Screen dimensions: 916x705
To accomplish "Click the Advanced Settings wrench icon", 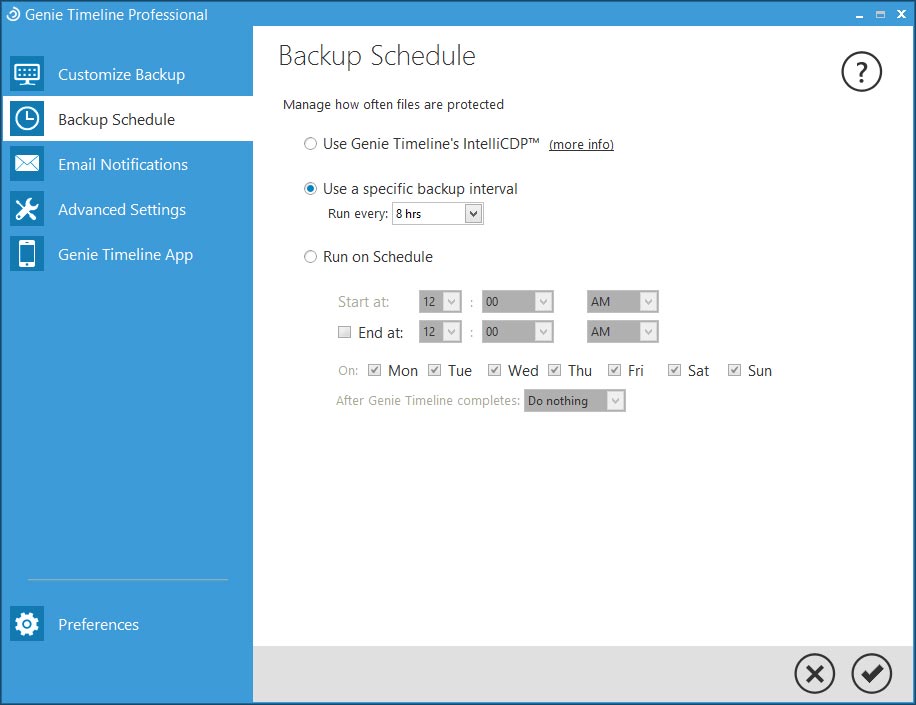I will (27, 209).
